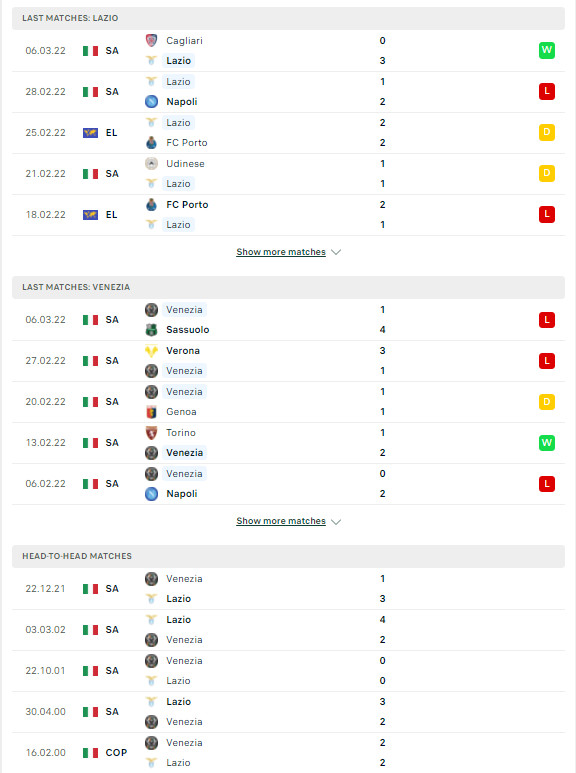576x773 pixels.
Task: Click the chevron beside Lazio's Show more matches
Action: tap(336, 252)
